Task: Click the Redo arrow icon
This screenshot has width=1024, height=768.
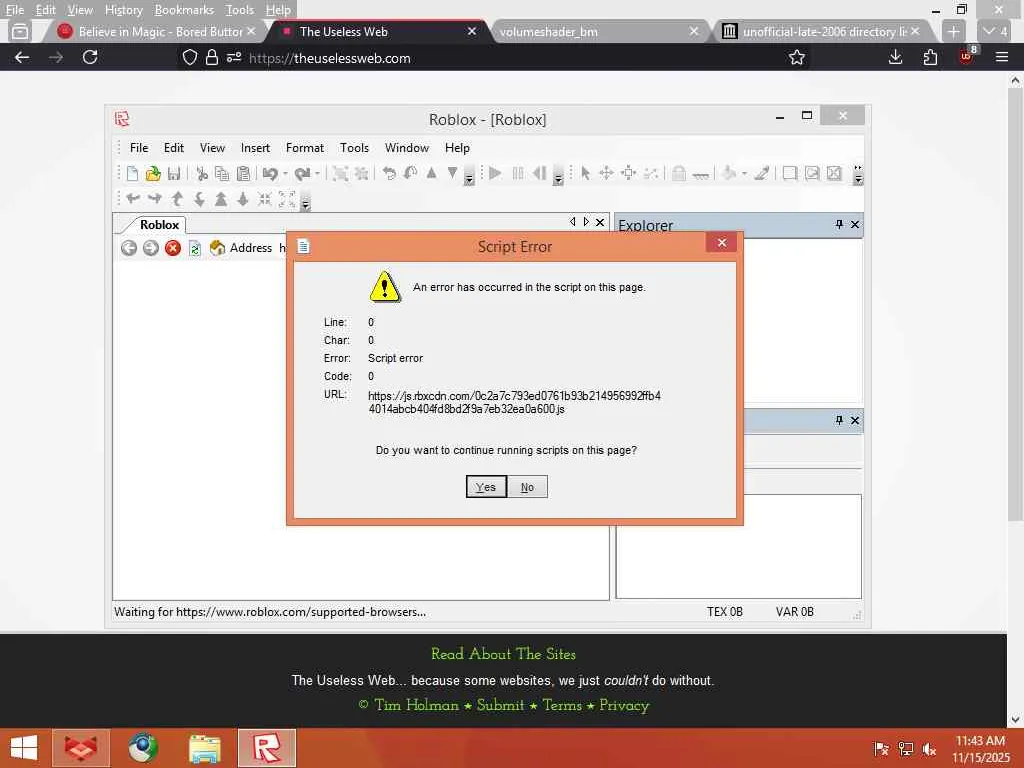Action: pyautogui.click(x=302, y=173)
